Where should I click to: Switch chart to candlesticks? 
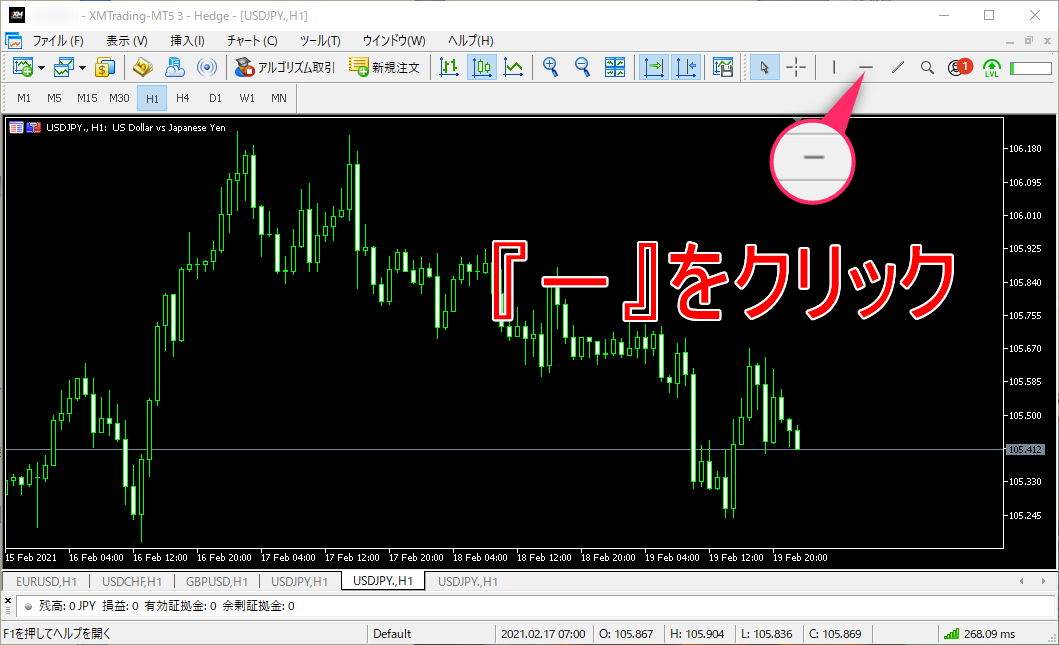482,68
